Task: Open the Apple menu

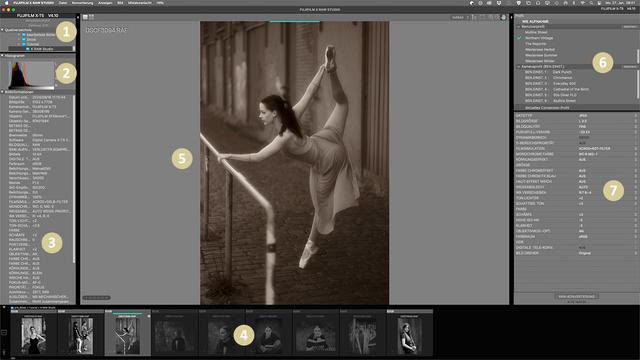Action: (x=6, y=3)
